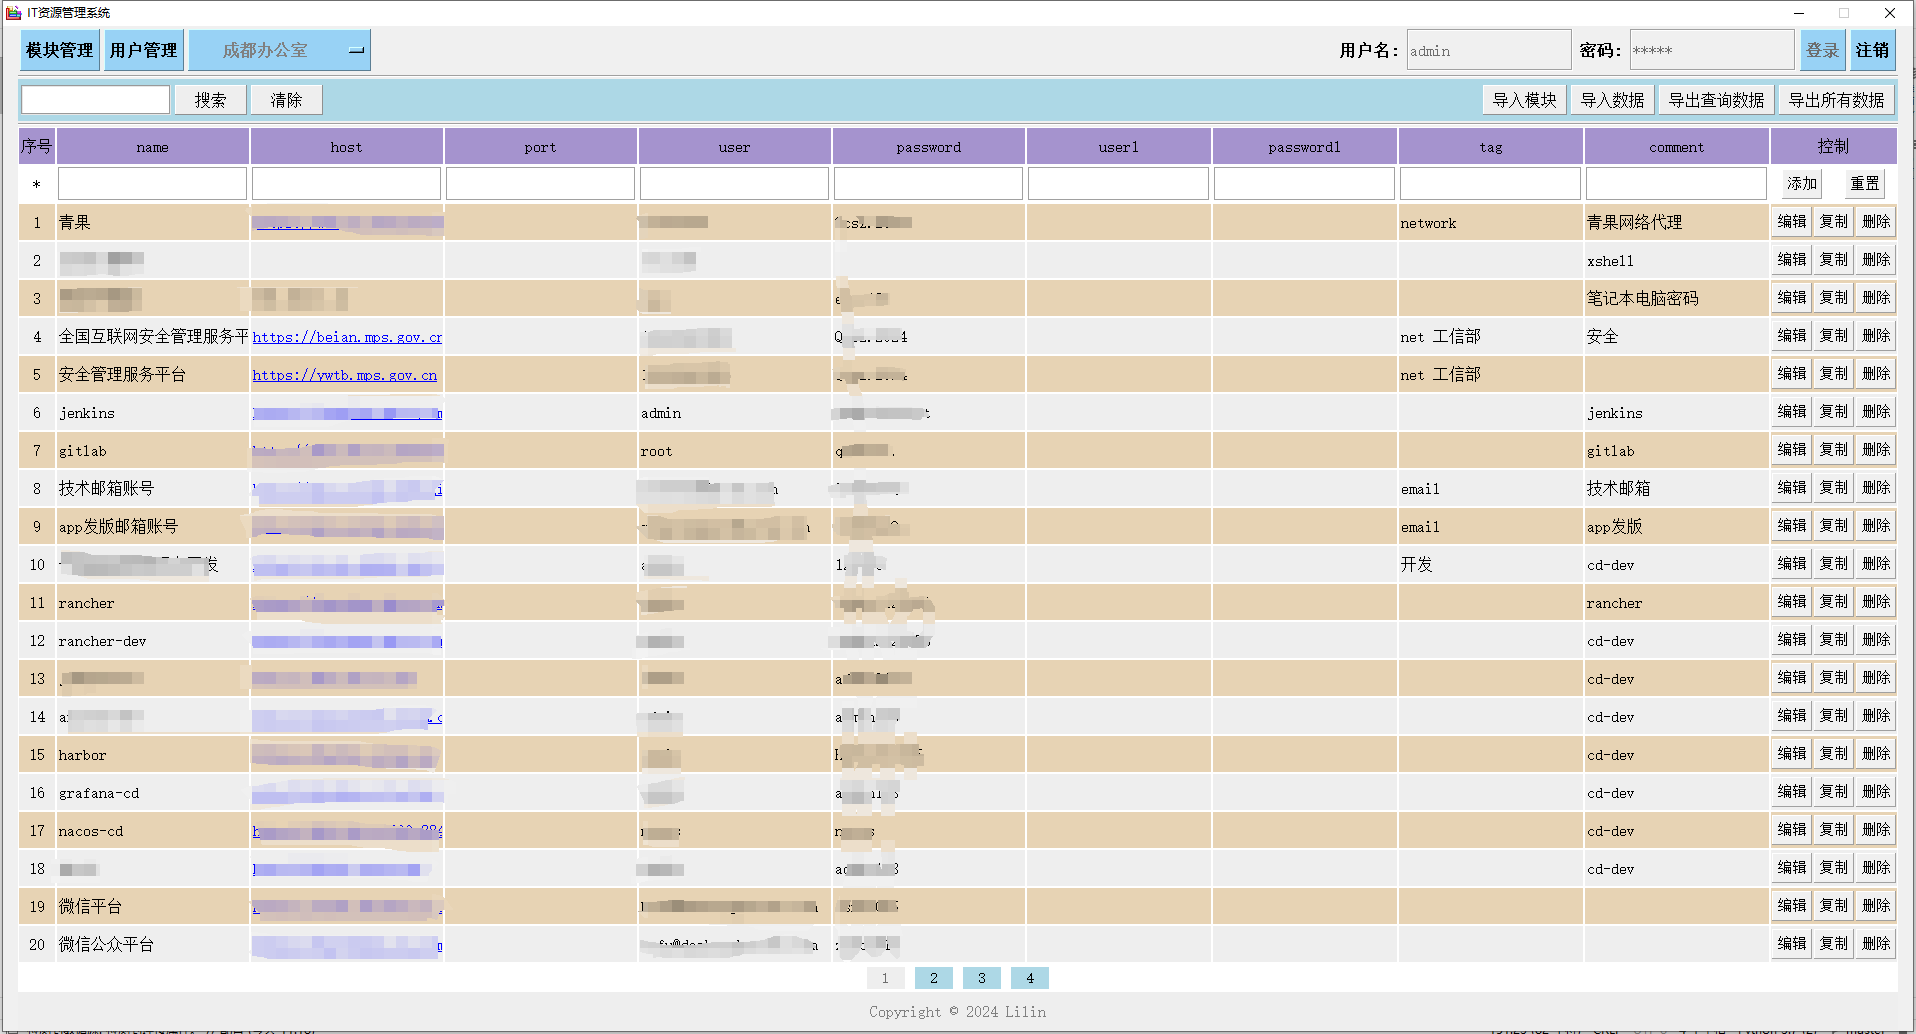Viewport: 1916px width, 1034px height.
Task: Focus the new-row host input
Action: click(x=346, y=184)
